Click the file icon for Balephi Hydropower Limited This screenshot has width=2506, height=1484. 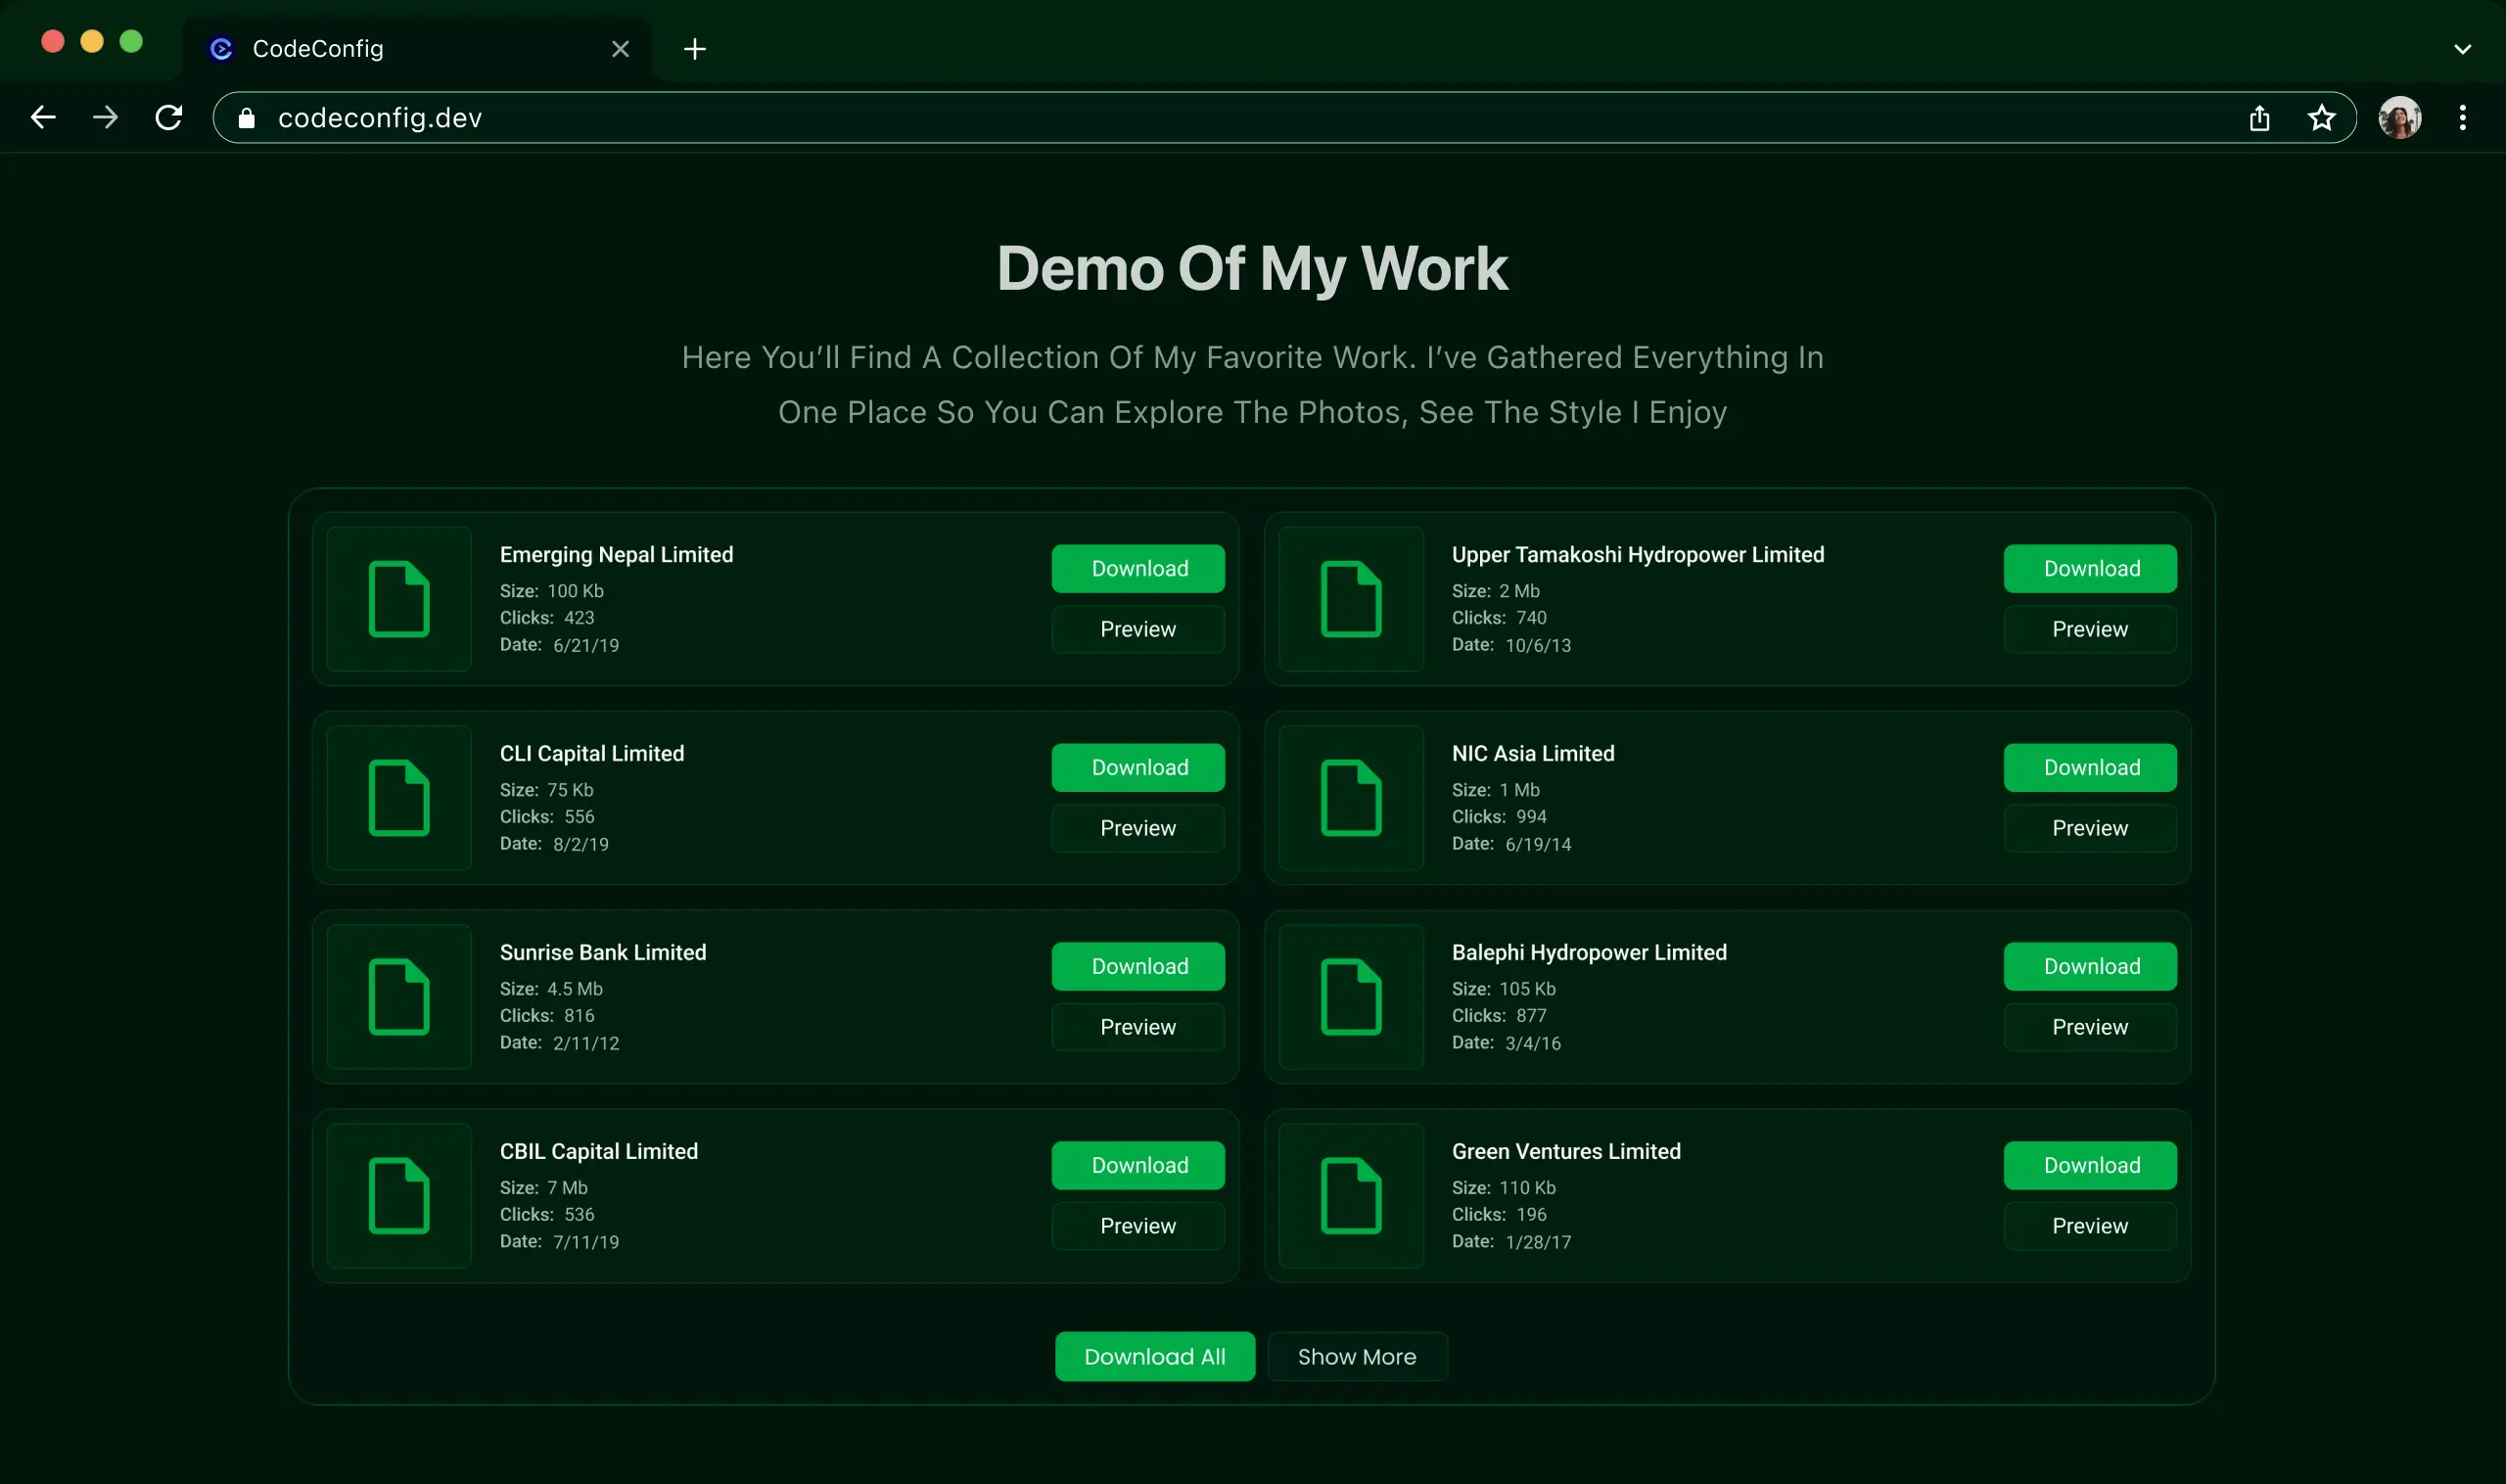(1351, 997)
